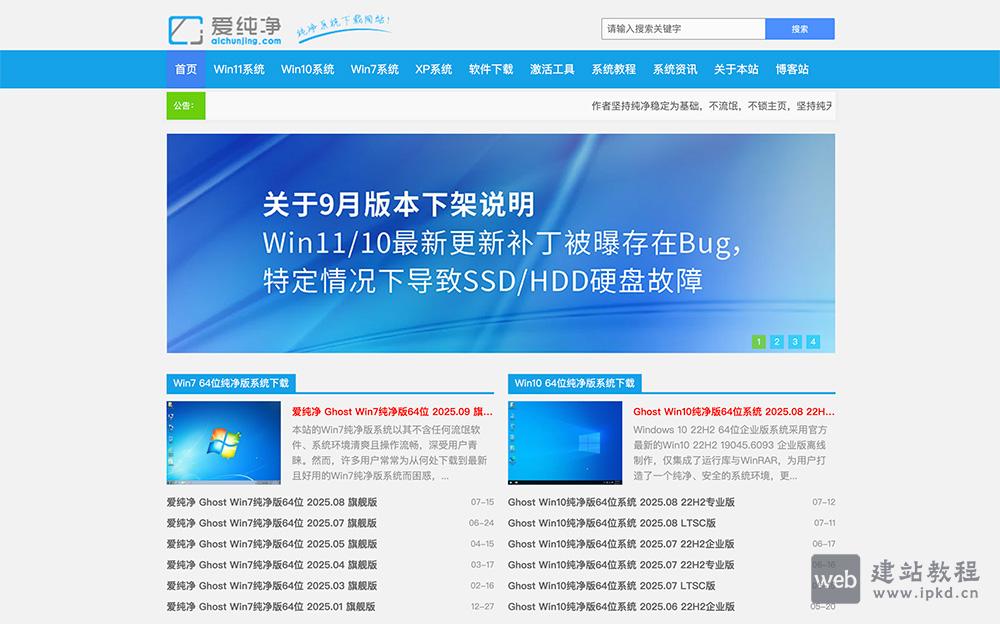This screenshot has height=624, width=1000.
Task: Click the 12-27 date in Win7 list
Action: pyautogui.click(x=482, y=606)
